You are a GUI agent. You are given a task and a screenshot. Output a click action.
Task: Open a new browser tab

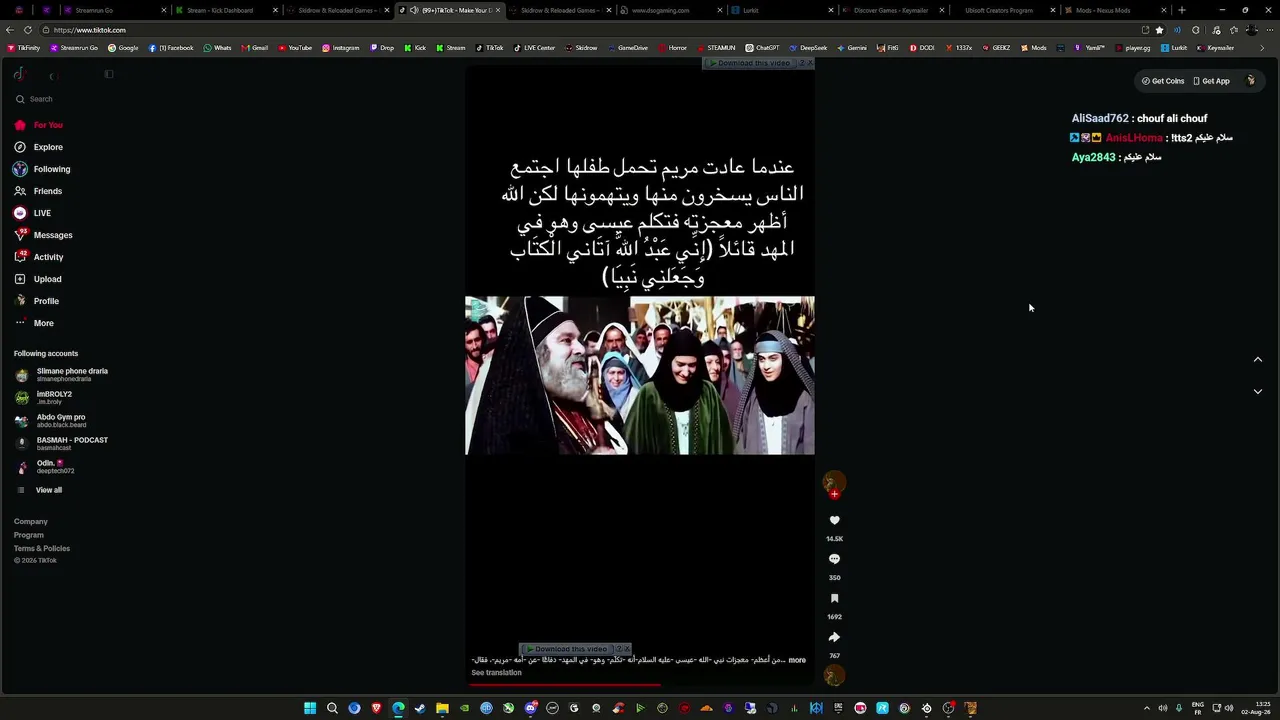click(x=1181, y=10)
